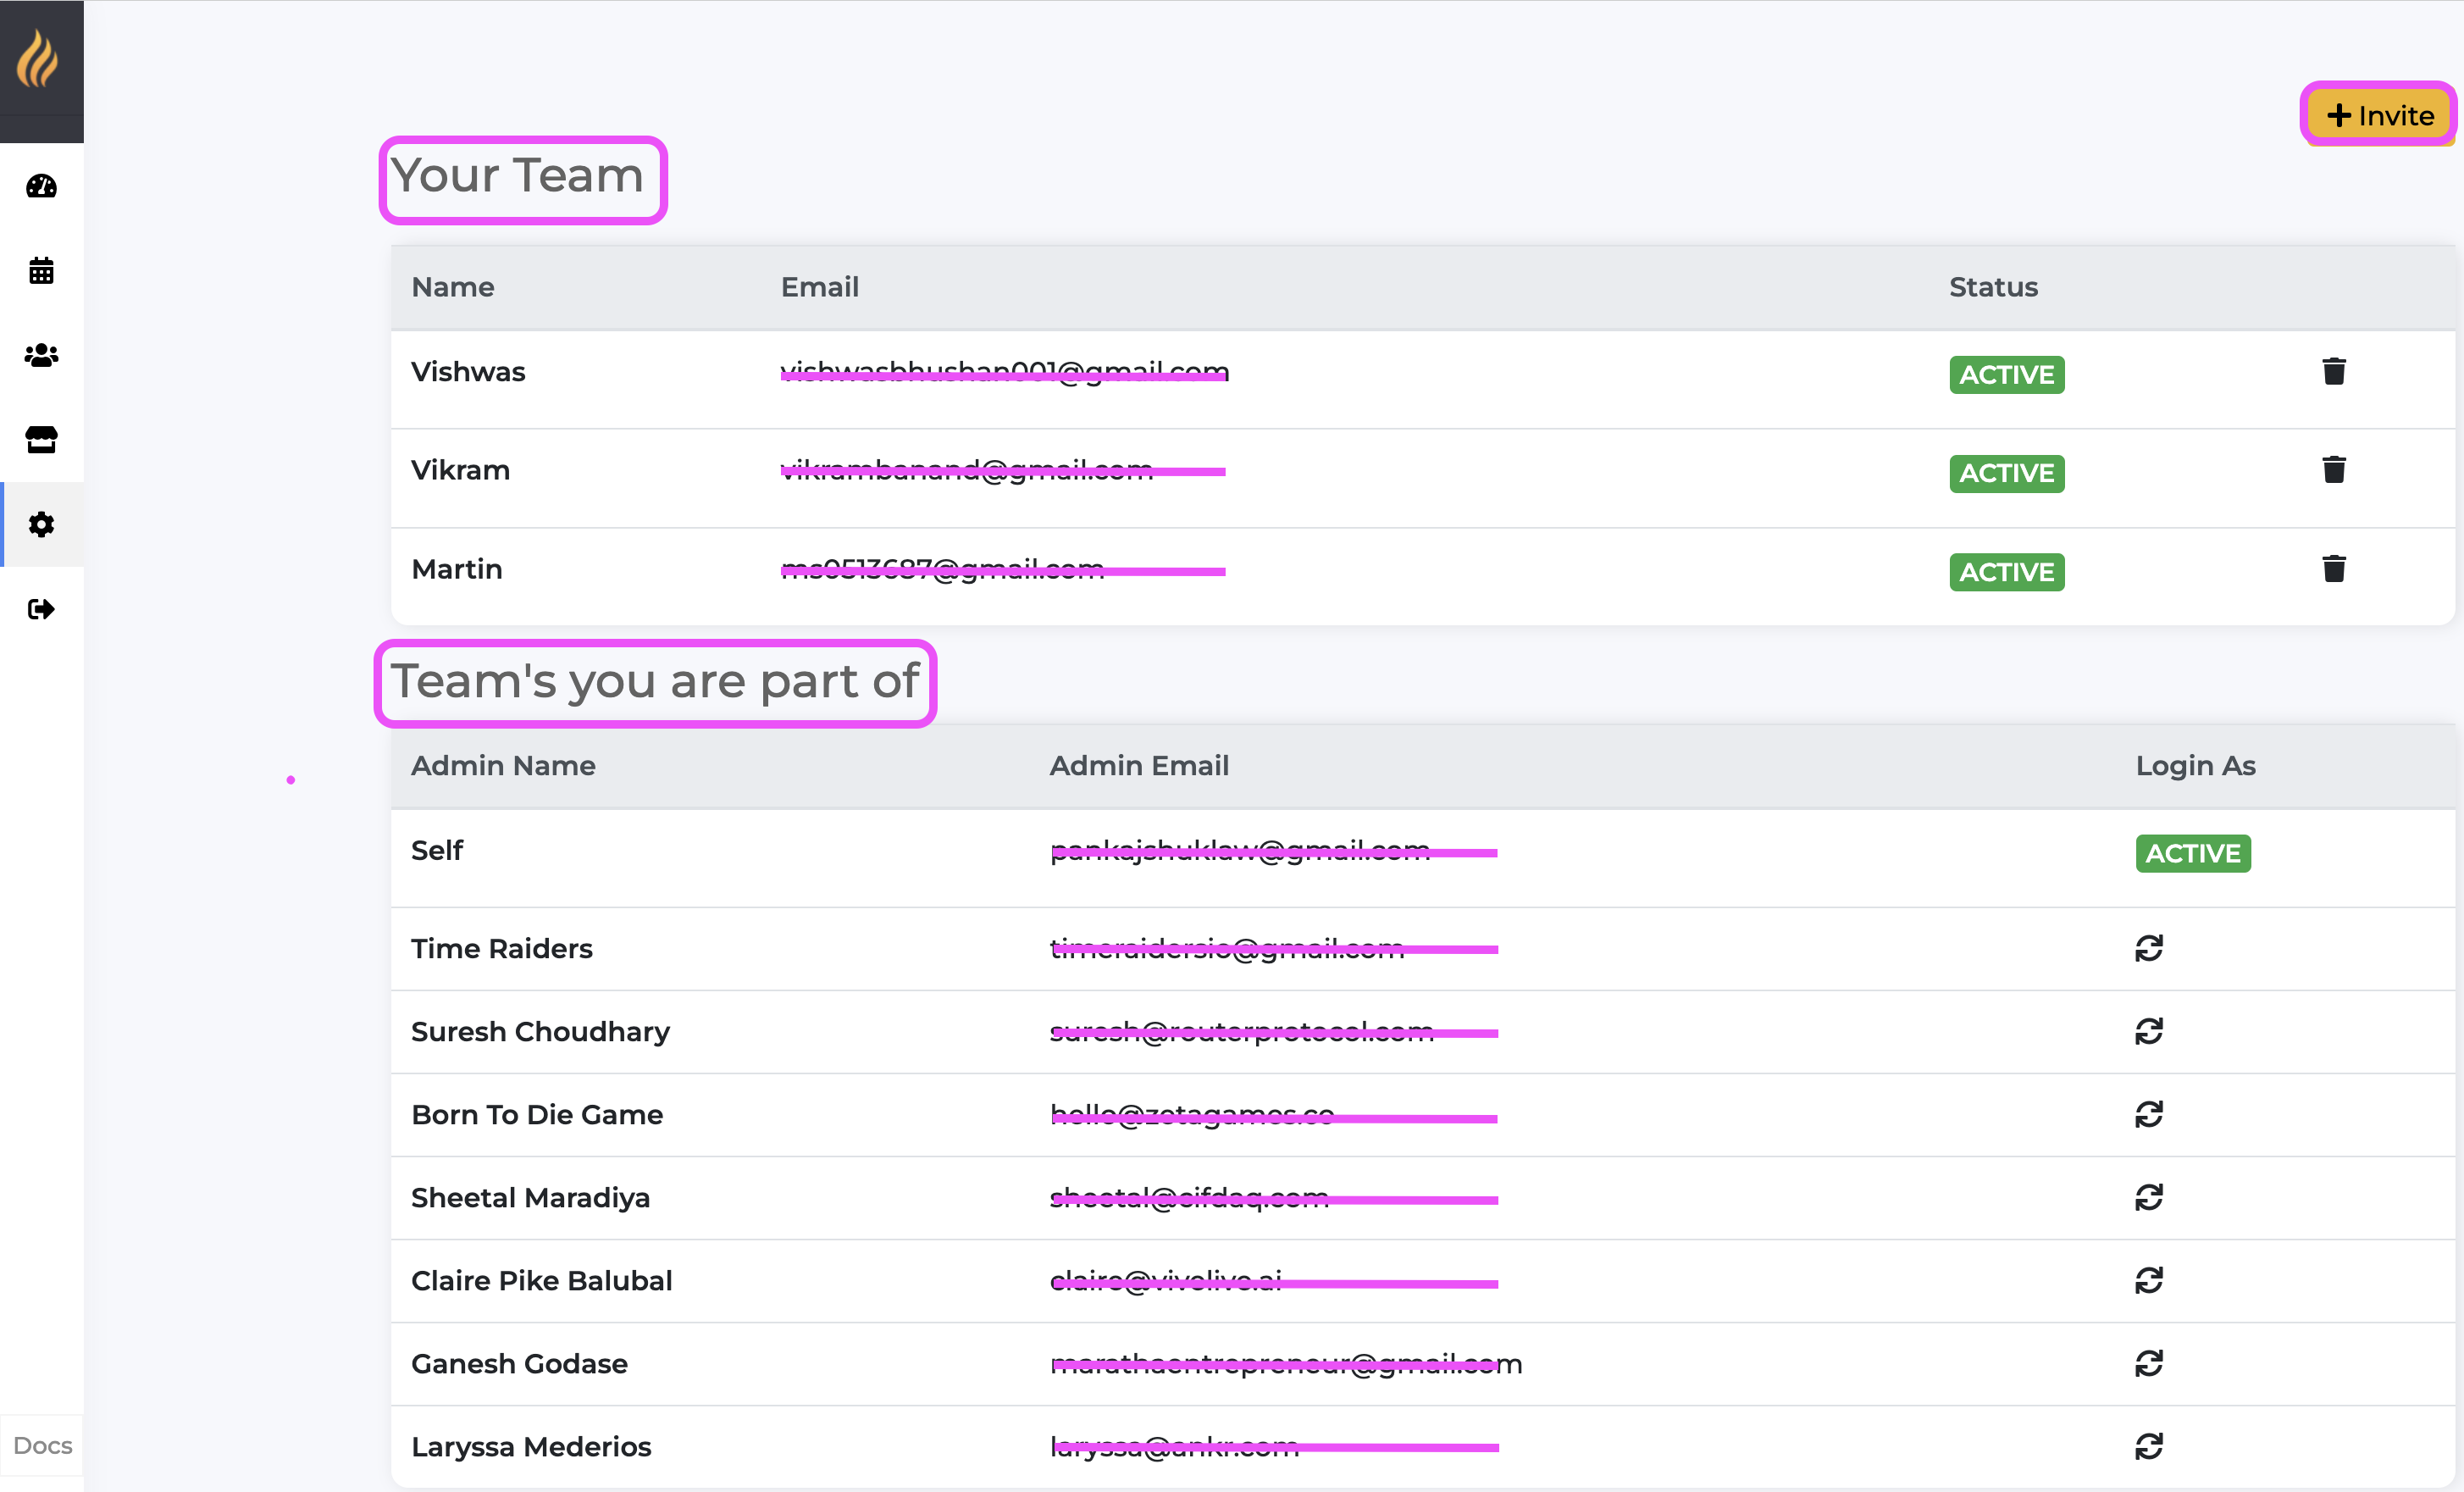Screen dimensions: 2464x1492
Task: Switch login to Claire Pike Balubal
Action: (2148, 1280)
